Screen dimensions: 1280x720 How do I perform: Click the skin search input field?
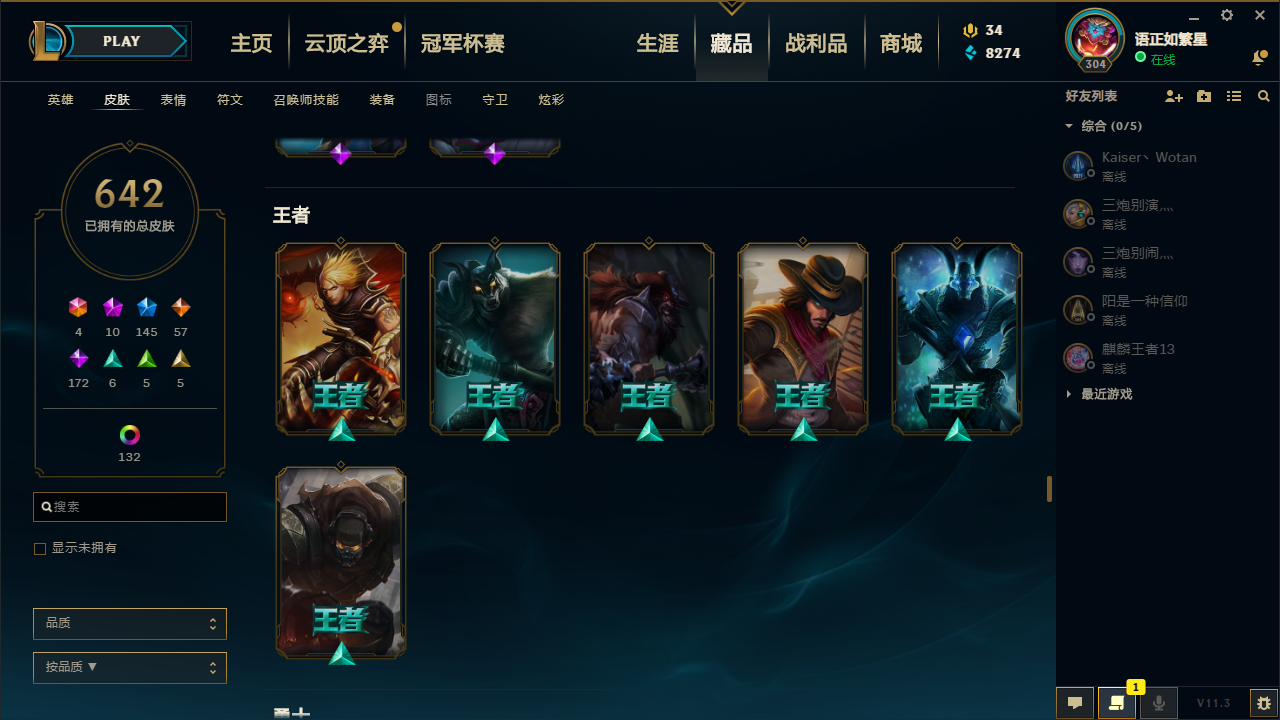click(130, 507)
